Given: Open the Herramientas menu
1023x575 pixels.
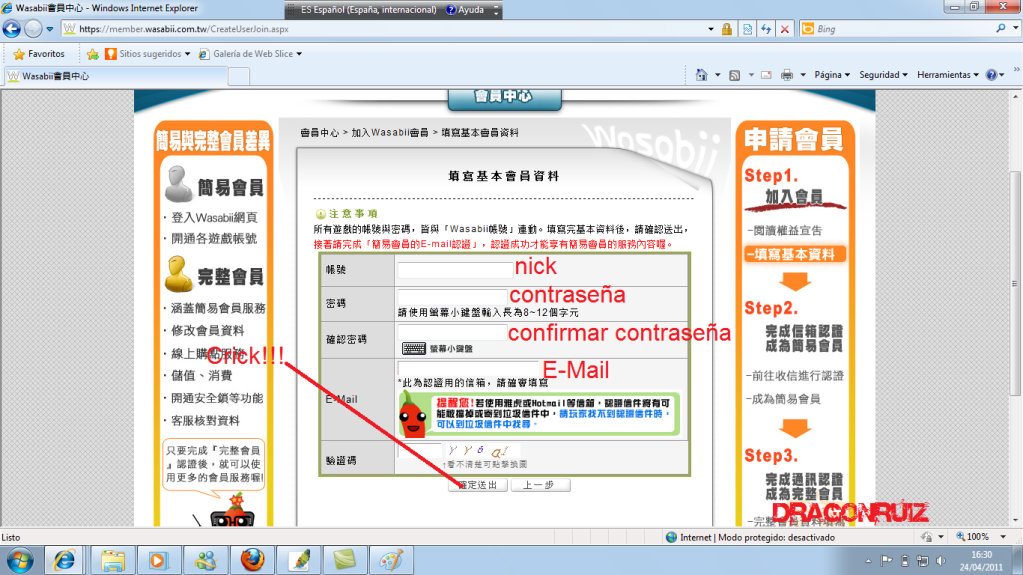Looking at the screenshot, I should [x=948, y=75].
